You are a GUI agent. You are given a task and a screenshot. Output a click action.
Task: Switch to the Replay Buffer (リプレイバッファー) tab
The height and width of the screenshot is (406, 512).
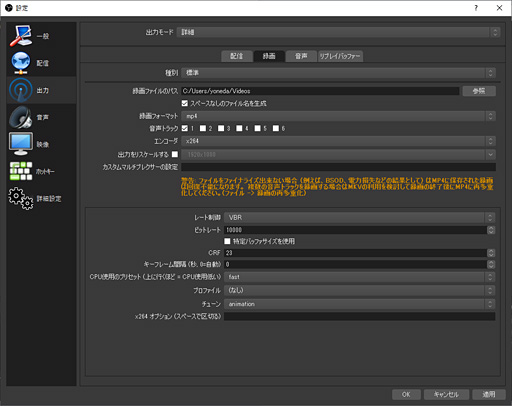[340, 56]
